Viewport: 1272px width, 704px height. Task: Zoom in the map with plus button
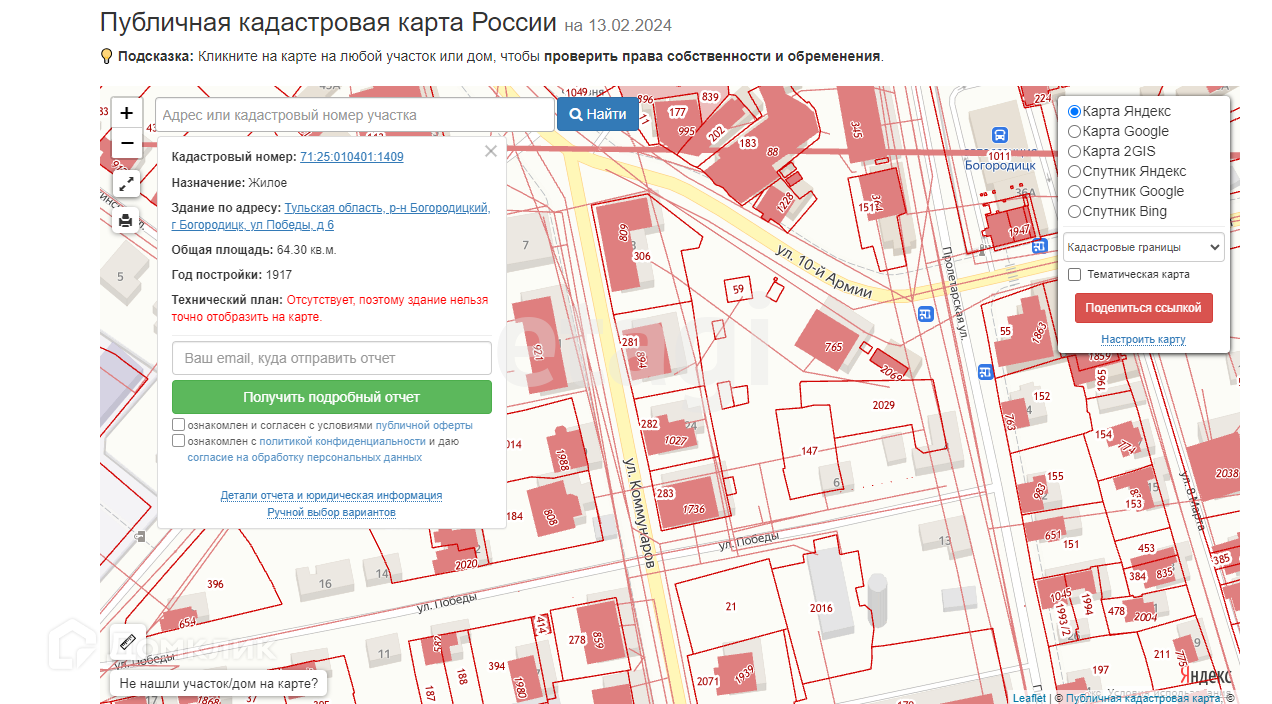127,113
